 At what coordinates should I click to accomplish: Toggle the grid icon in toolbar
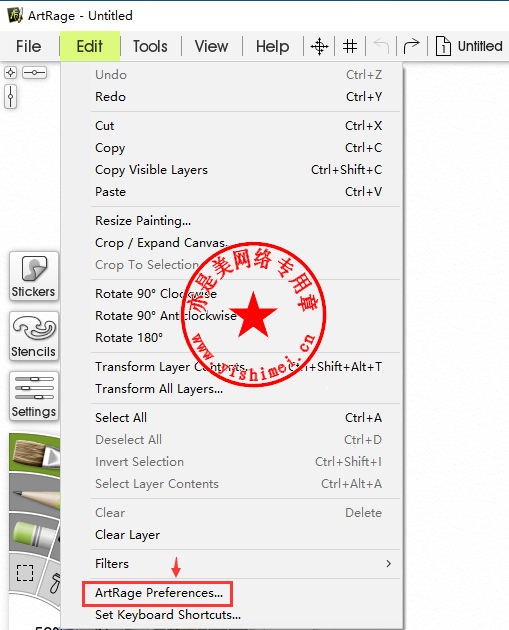pos(350,46)
